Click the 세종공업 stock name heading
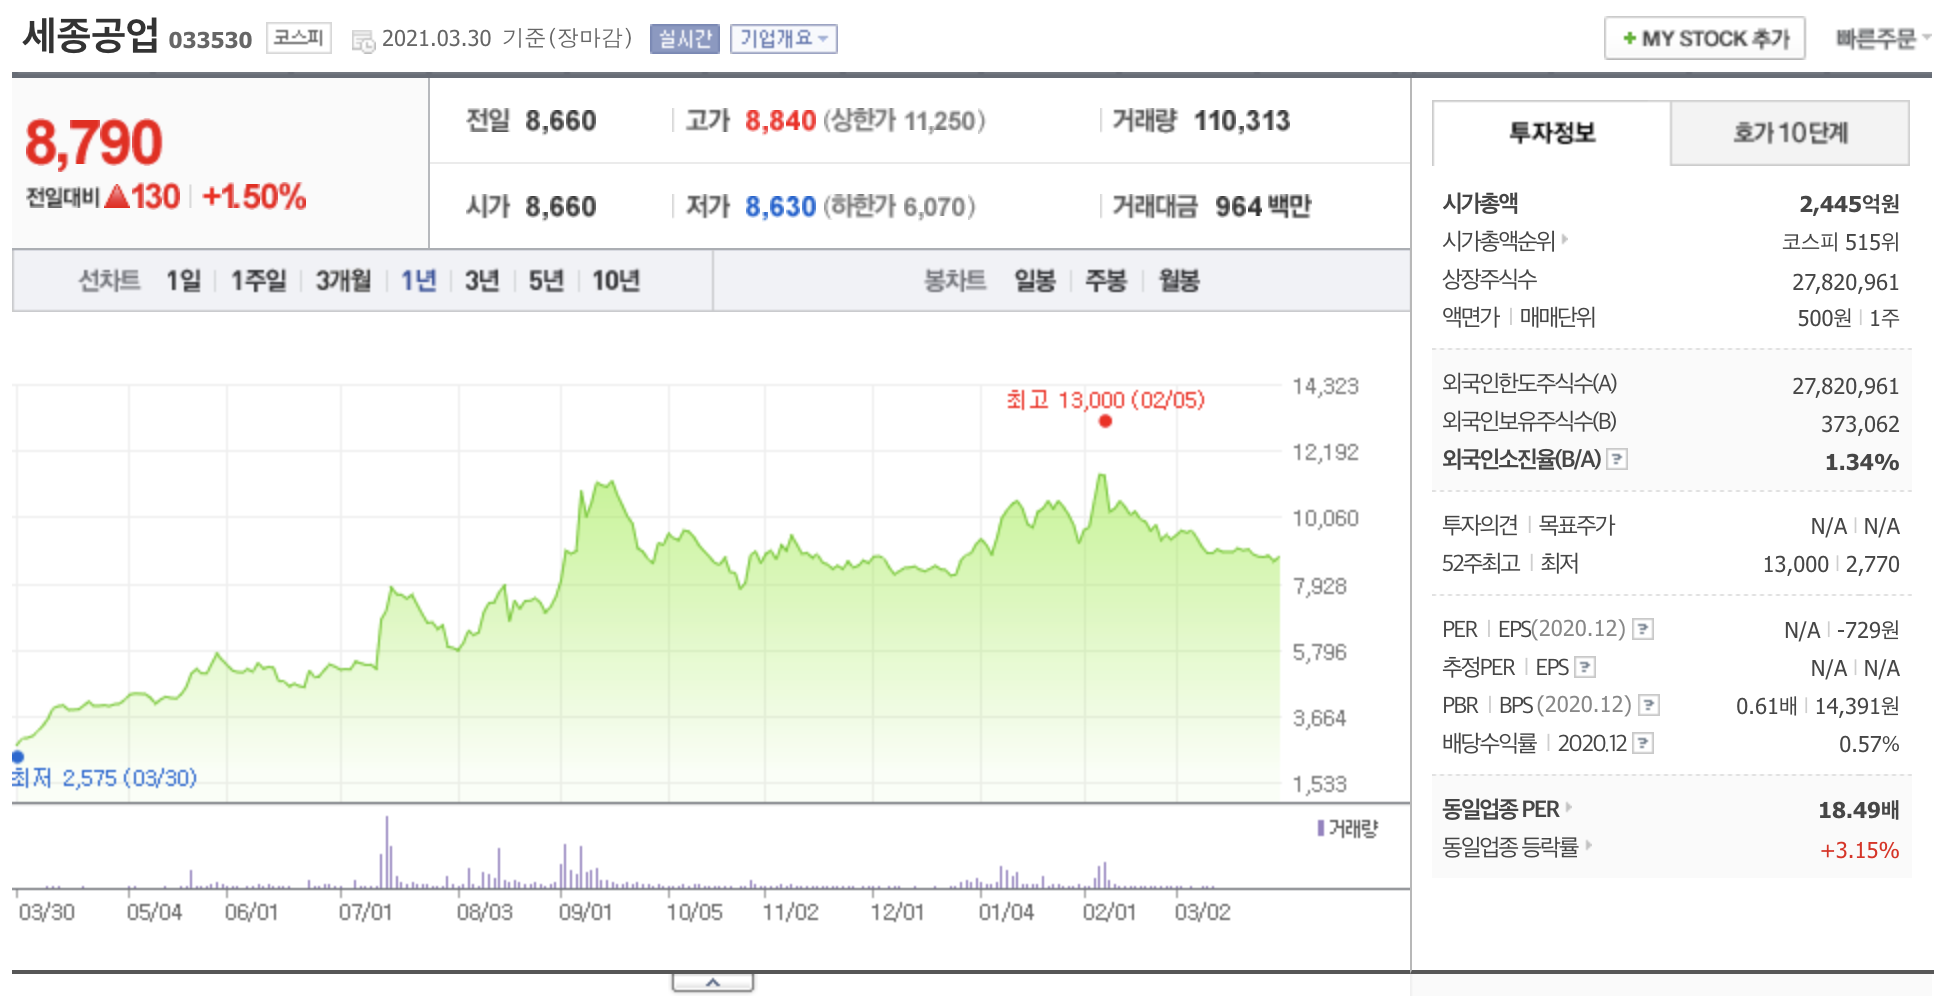Screen dimensions: 1942x996 pyautogui.click(x=91, y=35)
